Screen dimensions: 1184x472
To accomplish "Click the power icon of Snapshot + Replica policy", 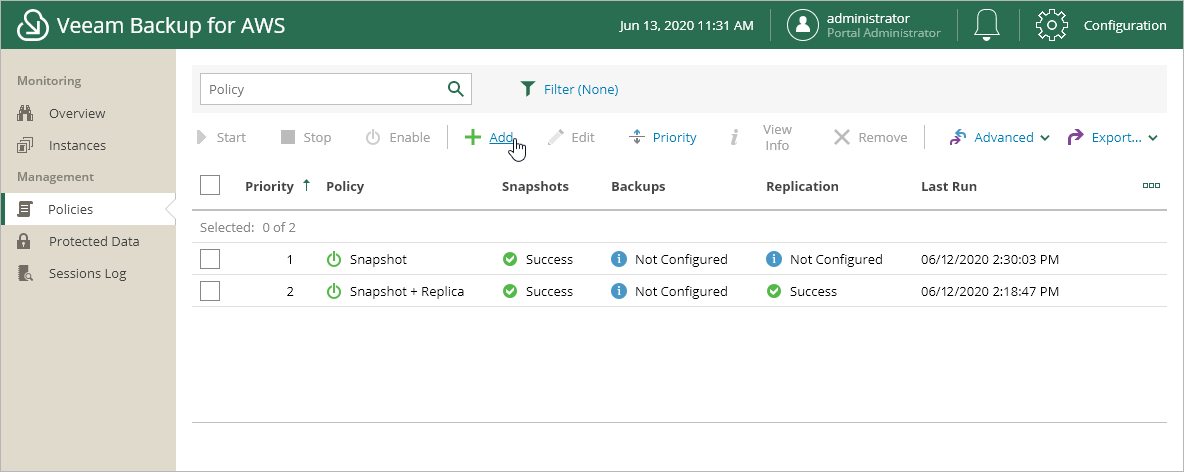I will pyautogui.click(x=334, y=292).
